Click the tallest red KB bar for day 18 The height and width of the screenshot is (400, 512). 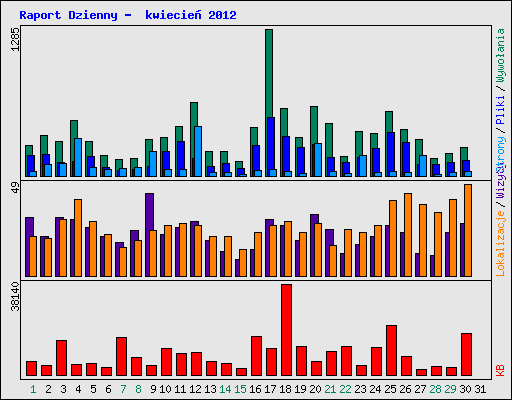[286, 330]
